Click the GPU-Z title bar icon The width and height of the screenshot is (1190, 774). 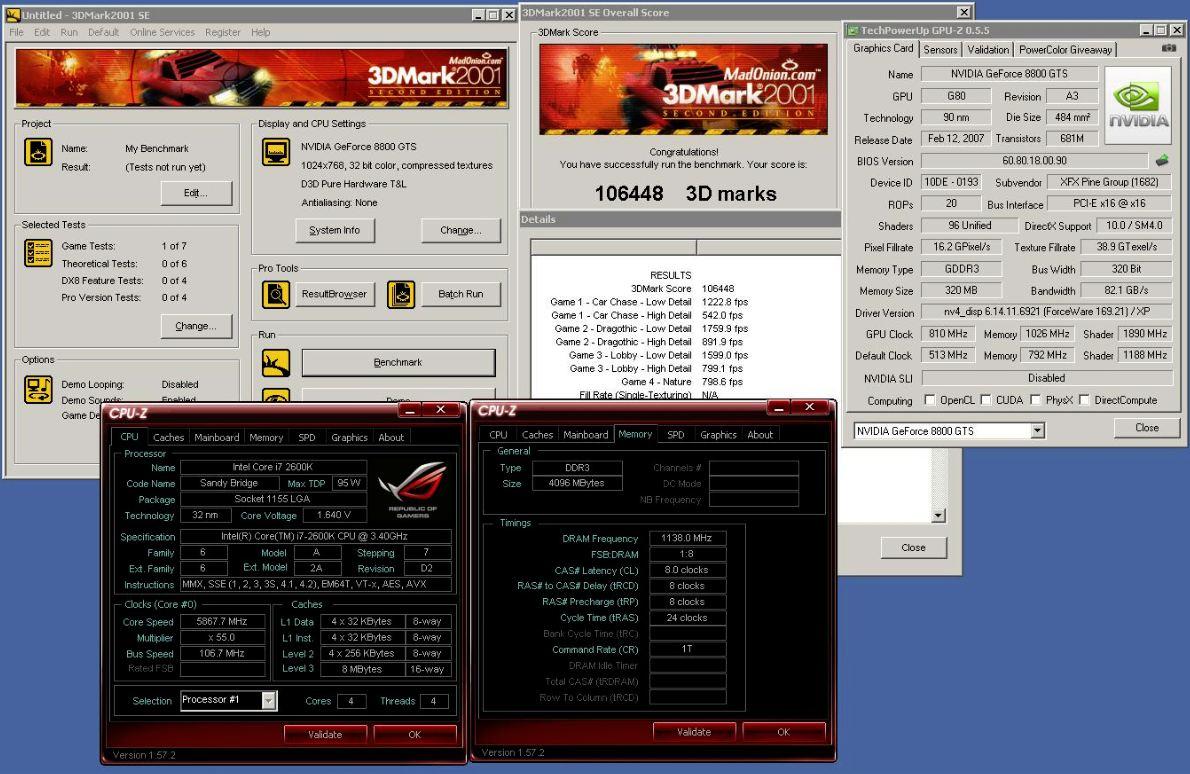click(852, 30)
